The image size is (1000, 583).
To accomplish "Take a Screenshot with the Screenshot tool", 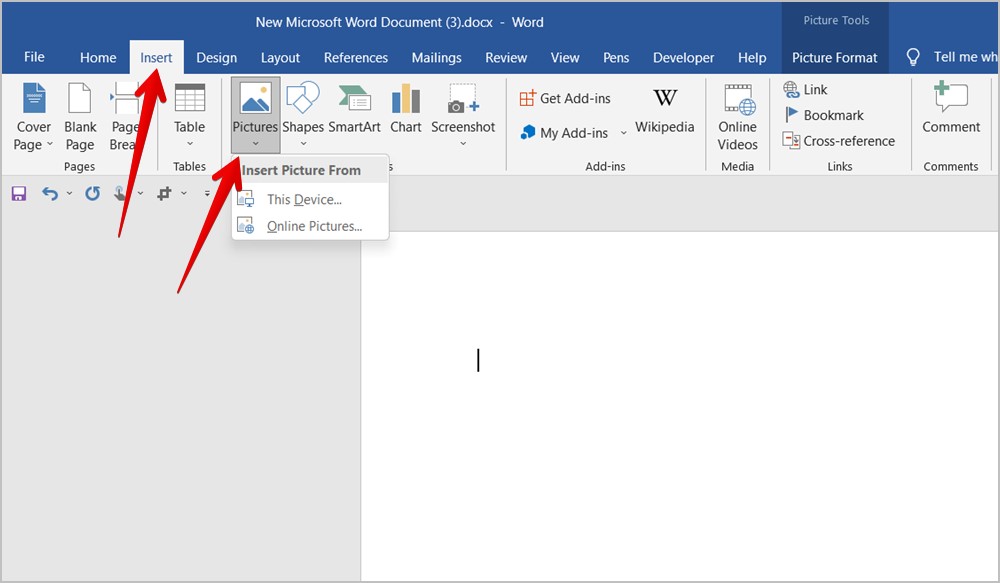I will click(463, 112).
